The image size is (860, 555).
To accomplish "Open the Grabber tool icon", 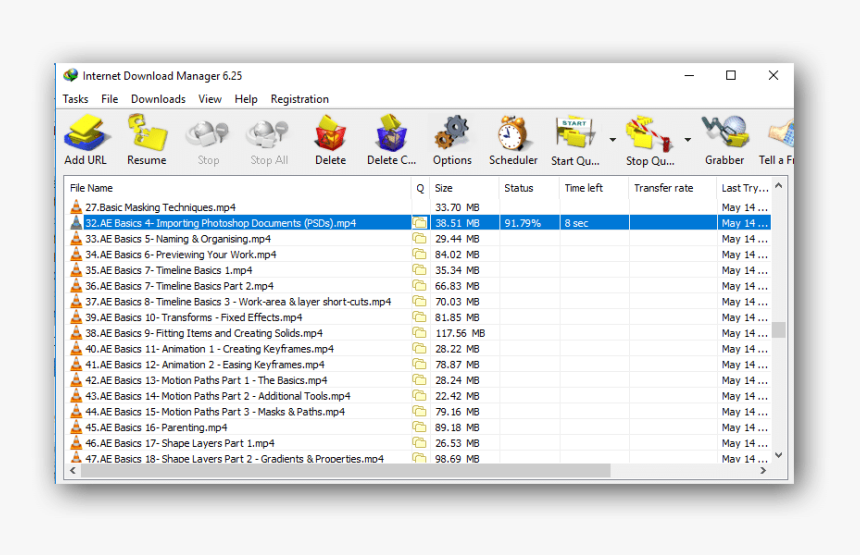I will [x=725, y=132].
